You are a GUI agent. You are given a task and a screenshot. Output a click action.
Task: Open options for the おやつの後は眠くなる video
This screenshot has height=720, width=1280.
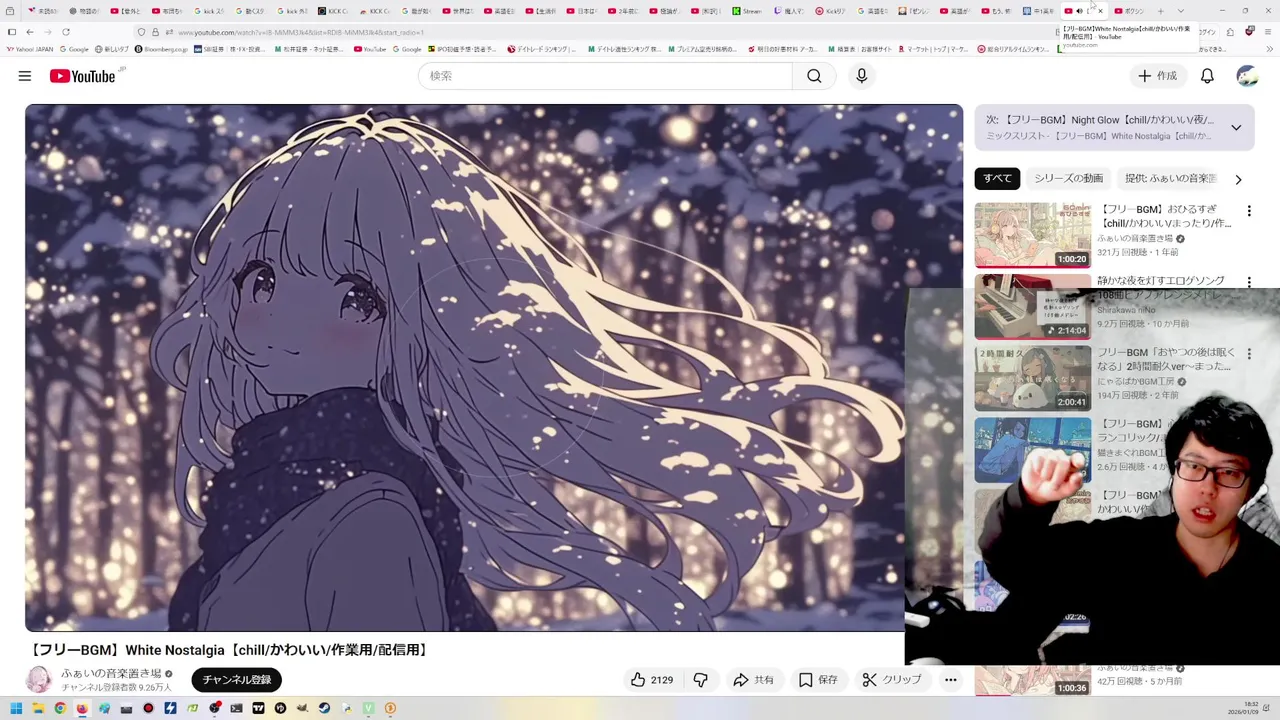(1249, 354)
